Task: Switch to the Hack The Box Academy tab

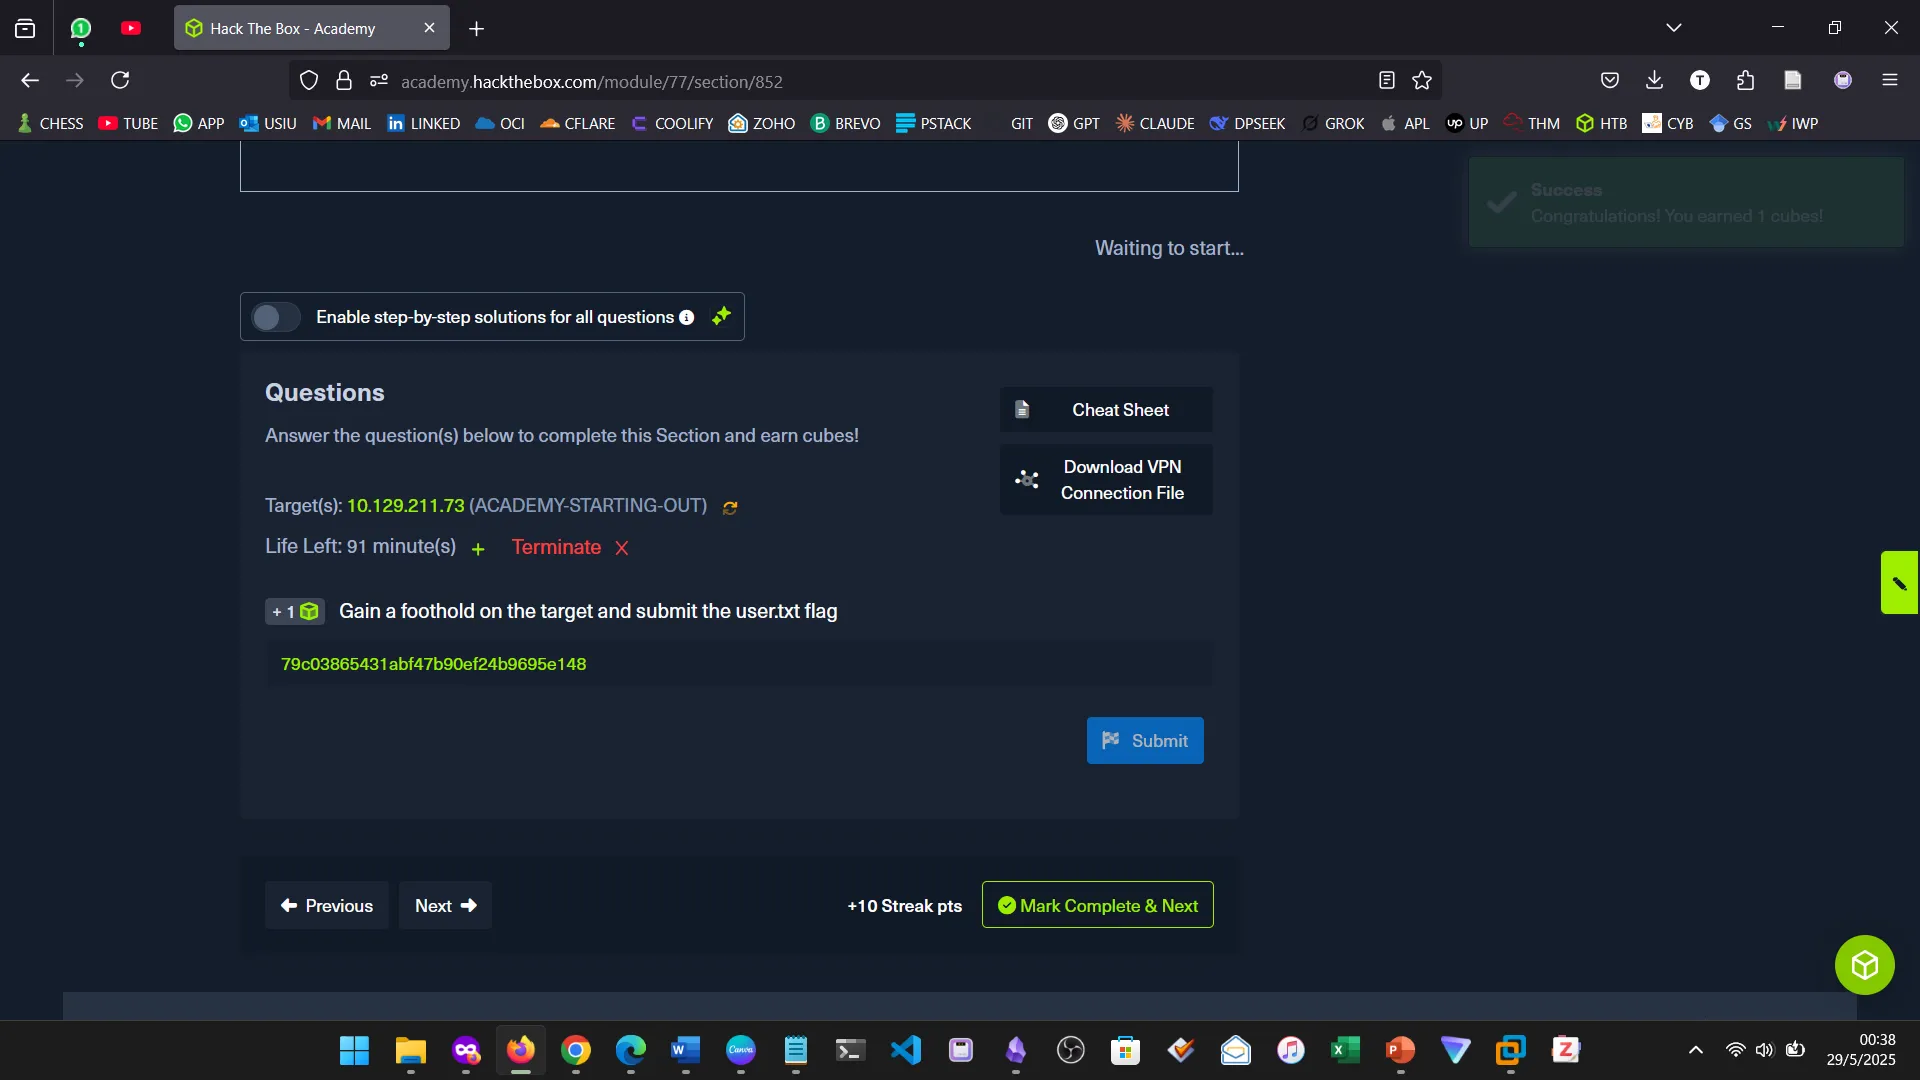Action: coord(295,28)
